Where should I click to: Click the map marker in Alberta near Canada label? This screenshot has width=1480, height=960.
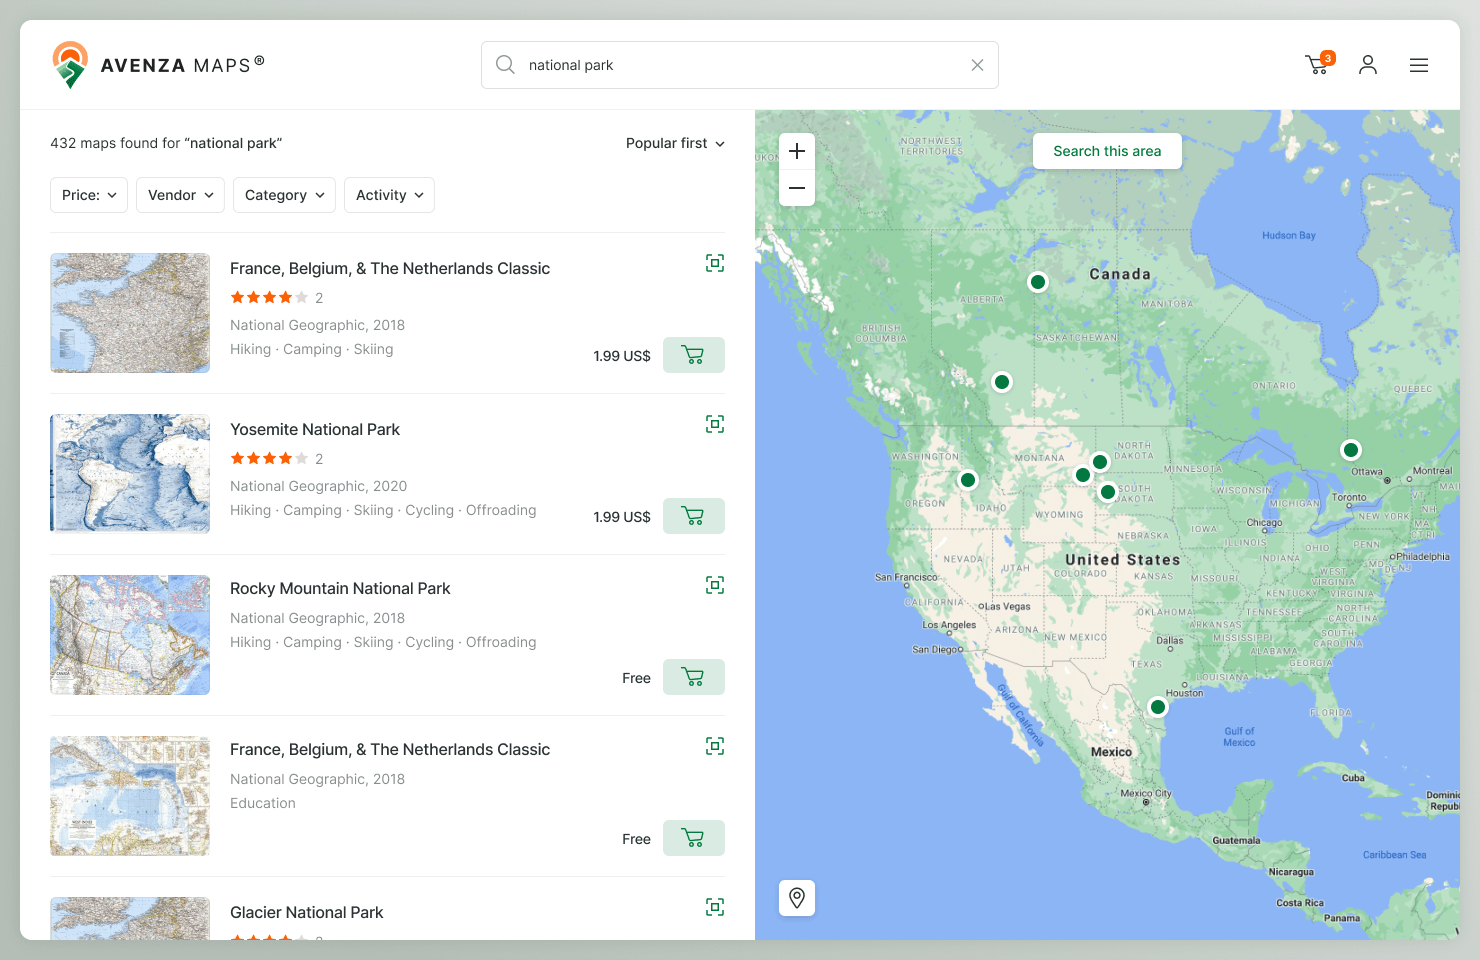click(x=1038, y=282)
